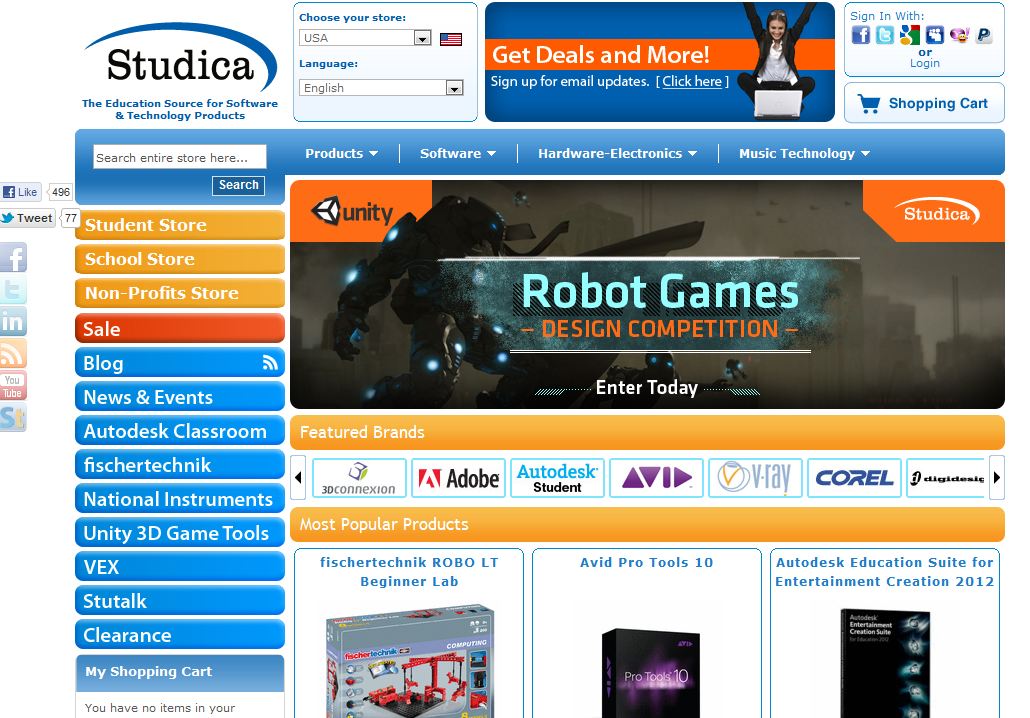Select the Adobe brand logo
This screenshot has height=718, width=1030.
point(458,478)
